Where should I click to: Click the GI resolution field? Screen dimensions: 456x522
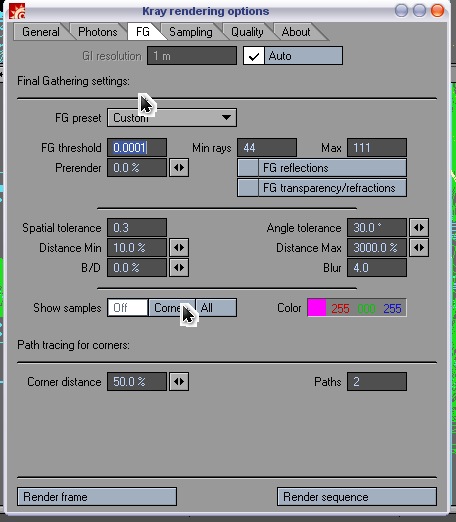click(x=192, y=56)
